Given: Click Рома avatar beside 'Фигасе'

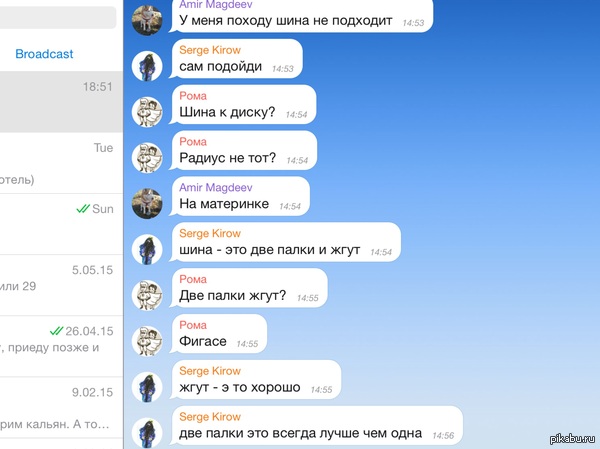Looking at the screenshot, I should tap(147, 341).
